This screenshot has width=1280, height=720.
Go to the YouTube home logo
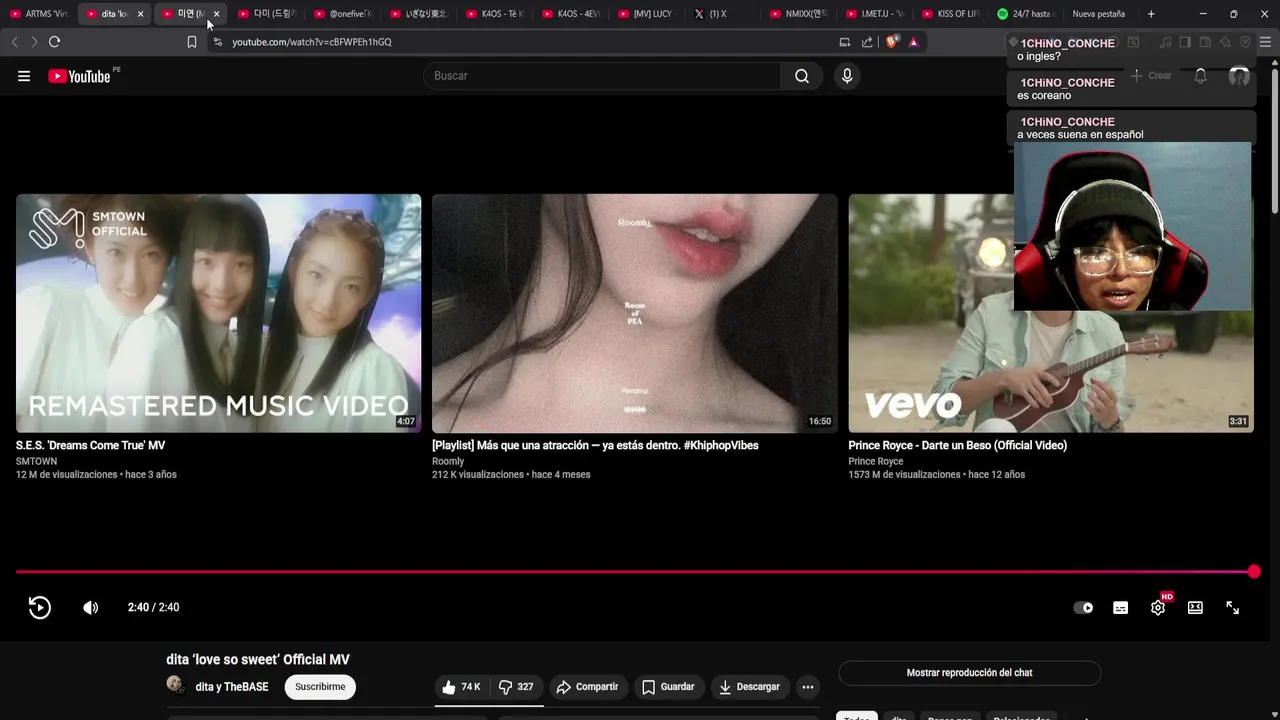tap(80, 76)
